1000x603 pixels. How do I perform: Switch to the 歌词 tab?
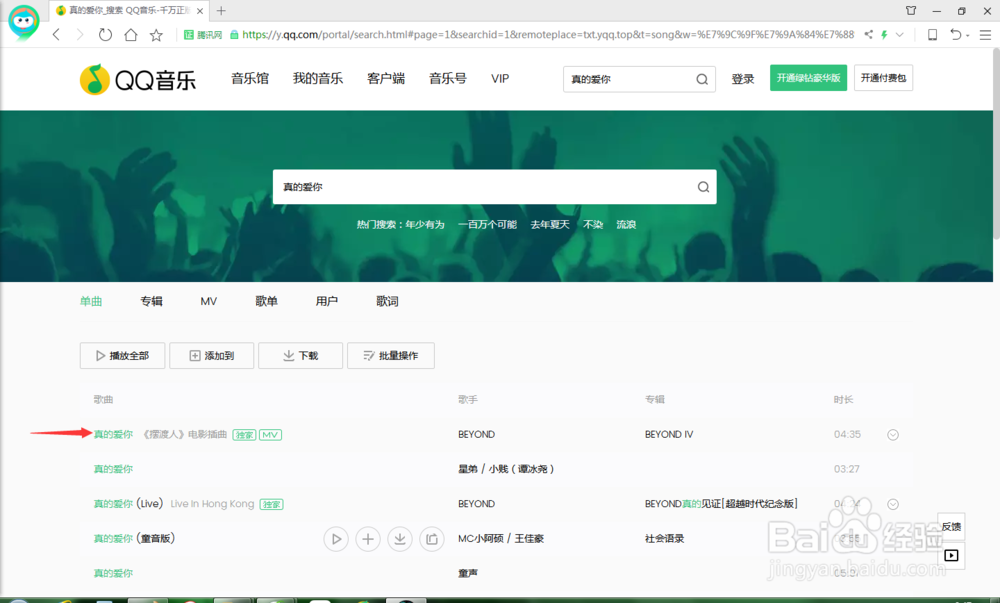pos(387,301)
